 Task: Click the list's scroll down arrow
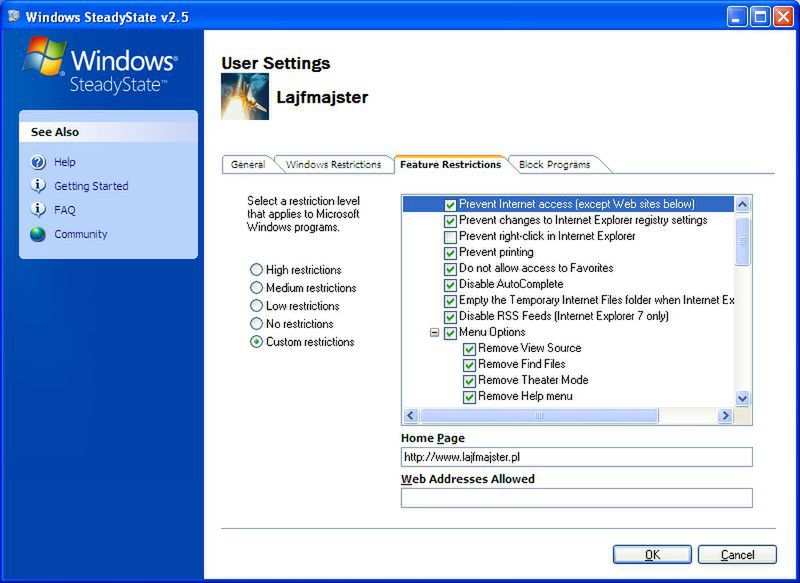pos(742,398)
